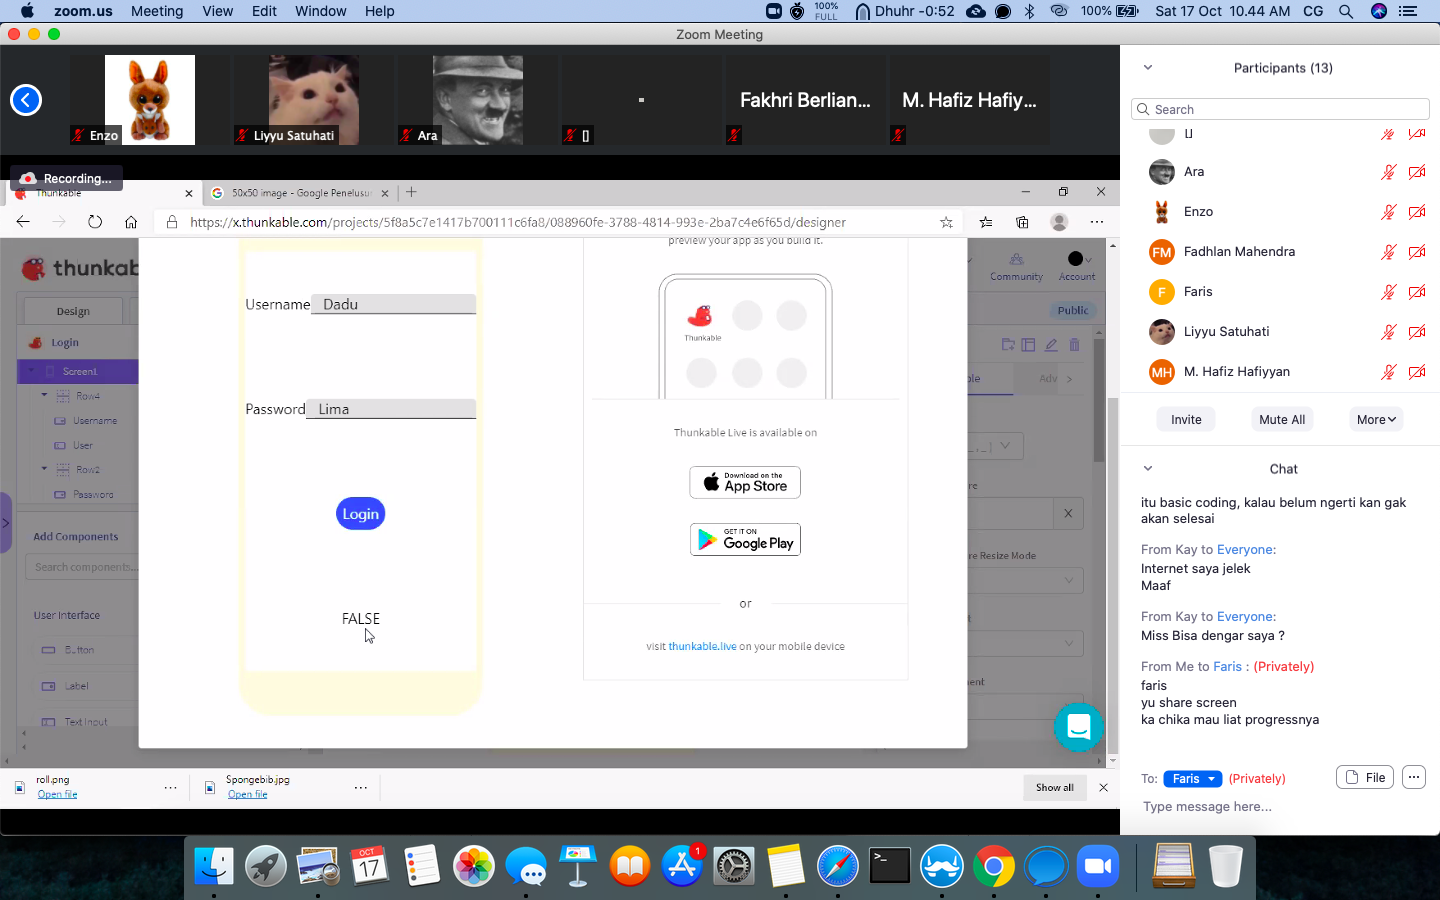Close the browser downloads bar
Viewport: 1440px width, 900px height.
click(1103, 787)
